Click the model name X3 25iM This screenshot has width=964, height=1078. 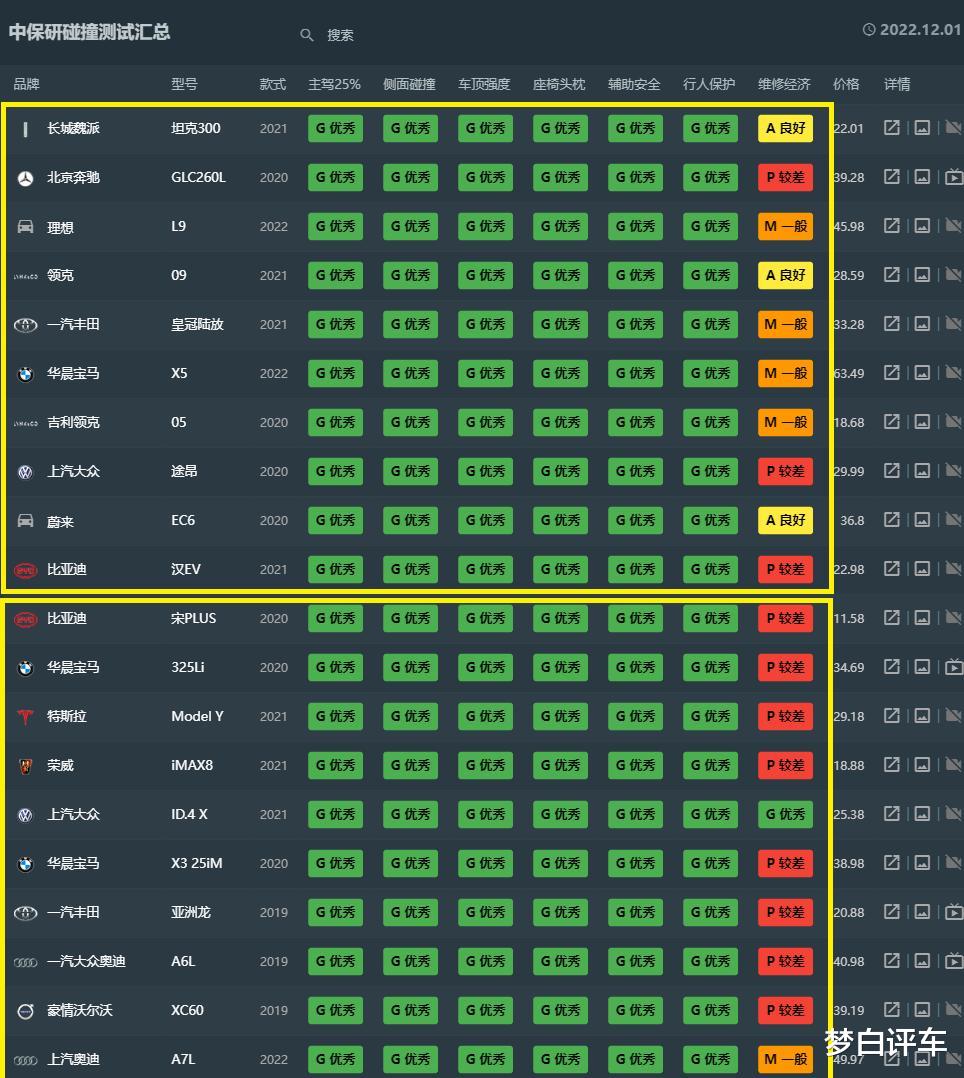[197, 863]
